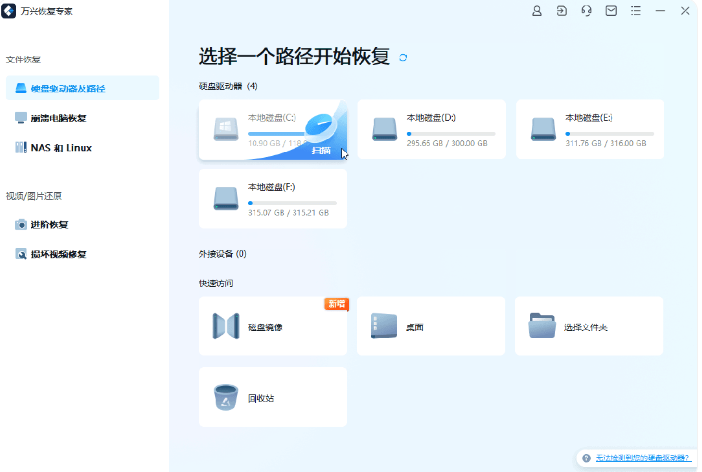Viewport: 702px width, 472px height.
Task: Click the recycle bin icon
Action: tap(226, 397)
